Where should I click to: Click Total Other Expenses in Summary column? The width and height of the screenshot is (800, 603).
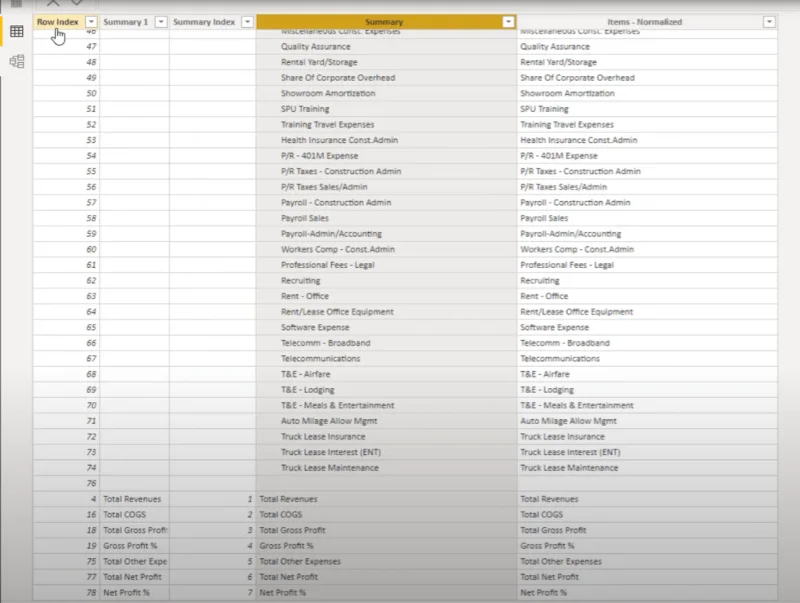[300, 561]
